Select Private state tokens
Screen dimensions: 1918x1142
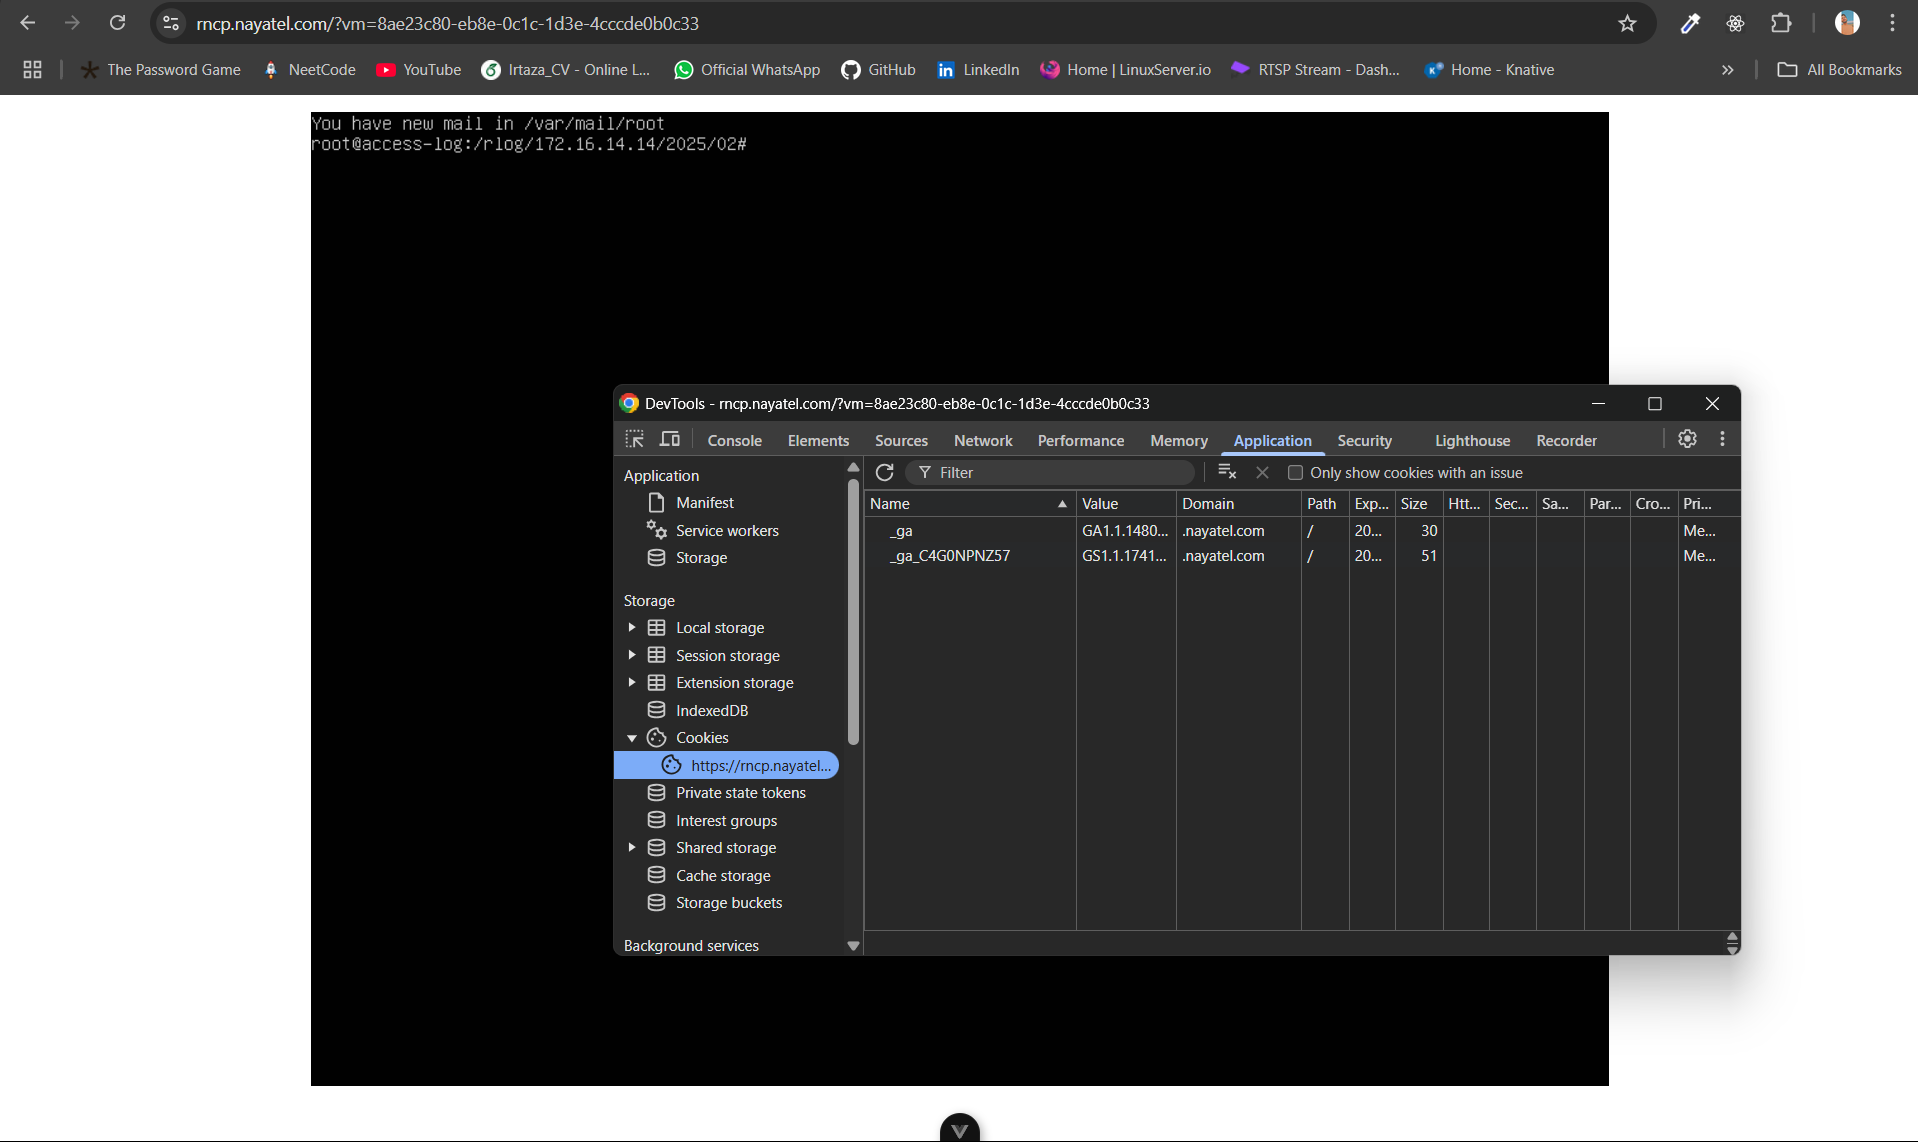tap(740, 792)
